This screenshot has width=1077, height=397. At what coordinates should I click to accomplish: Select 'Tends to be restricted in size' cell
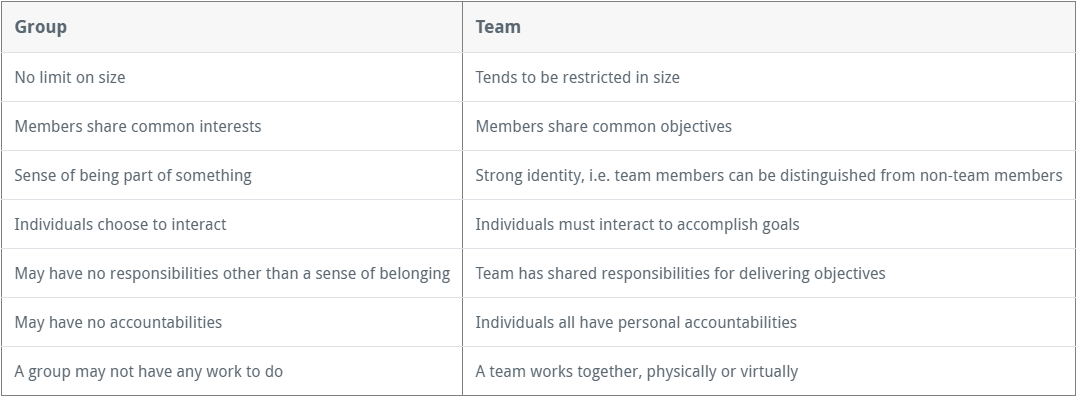coord(769,77)
